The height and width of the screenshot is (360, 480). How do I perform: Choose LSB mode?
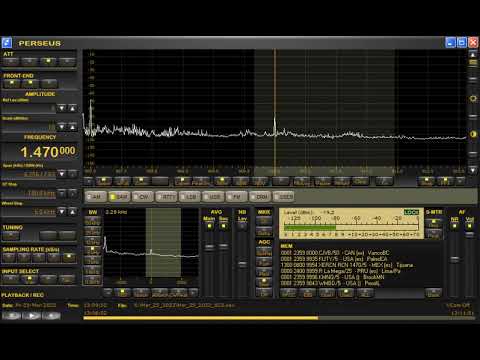click(x=190, y=197)
